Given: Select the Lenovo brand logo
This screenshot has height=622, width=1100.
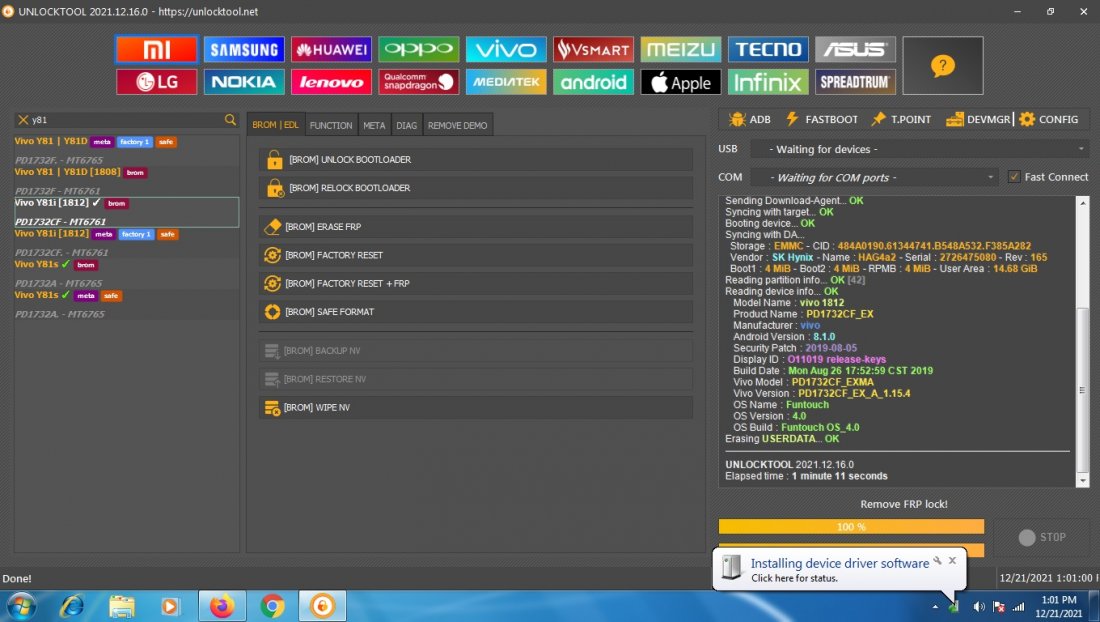Looking at the screenshot, I should click(x=331, y=82).
